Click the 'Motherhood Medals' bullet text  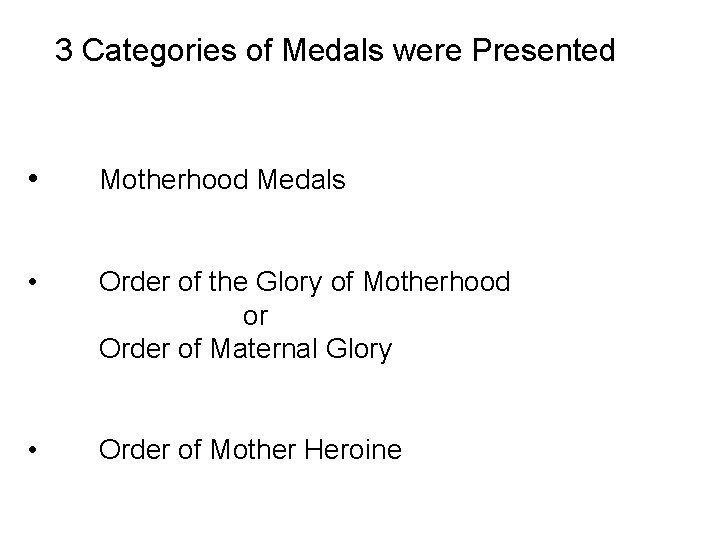point(222,181)
